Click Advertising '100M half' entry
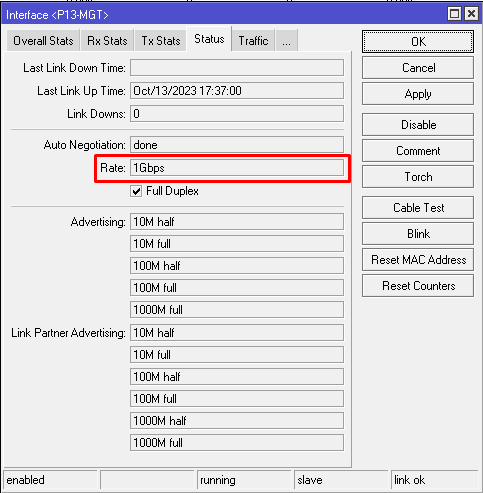This screenshot has height=493, width=483. [x=237, y=266]
